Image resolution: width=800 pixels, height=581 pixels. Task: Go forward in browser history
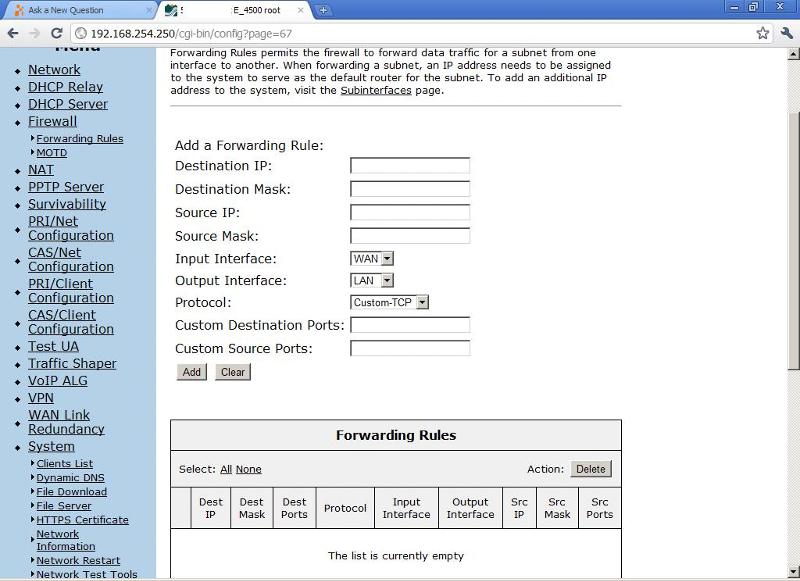pyautogui.click(x=35, y=34)
